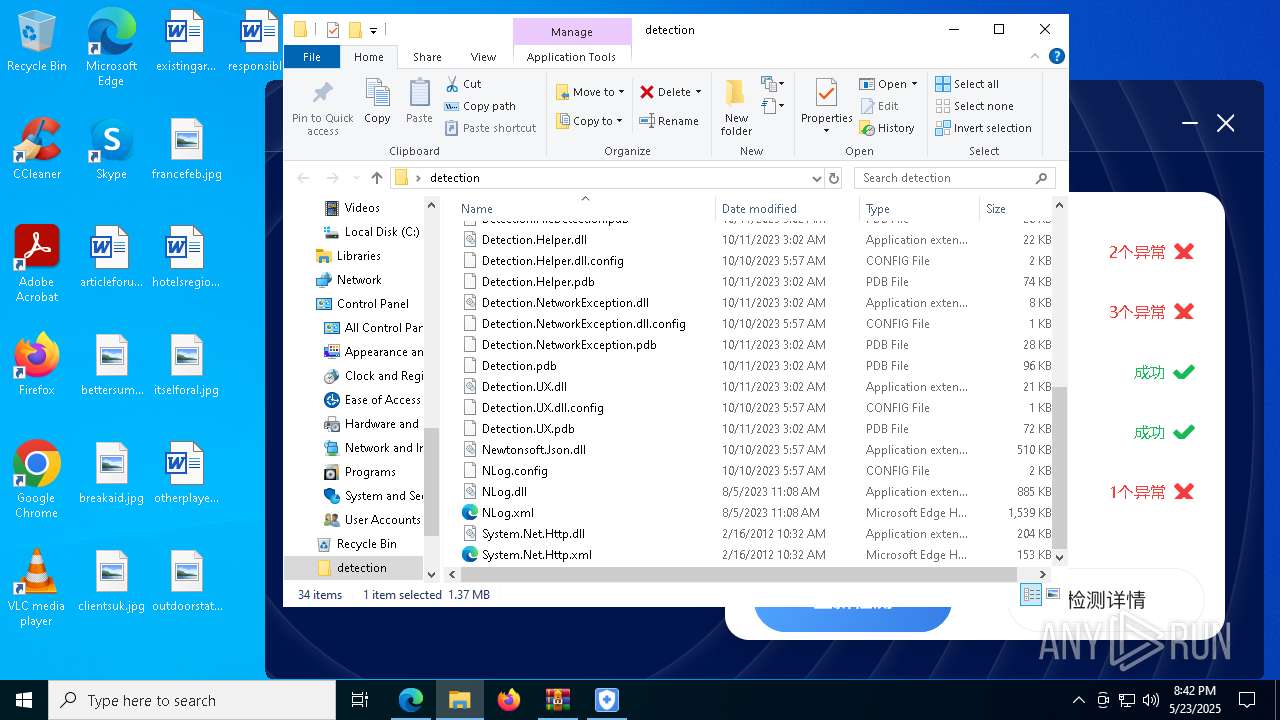Open WinRAR from the taskbar

557,700
